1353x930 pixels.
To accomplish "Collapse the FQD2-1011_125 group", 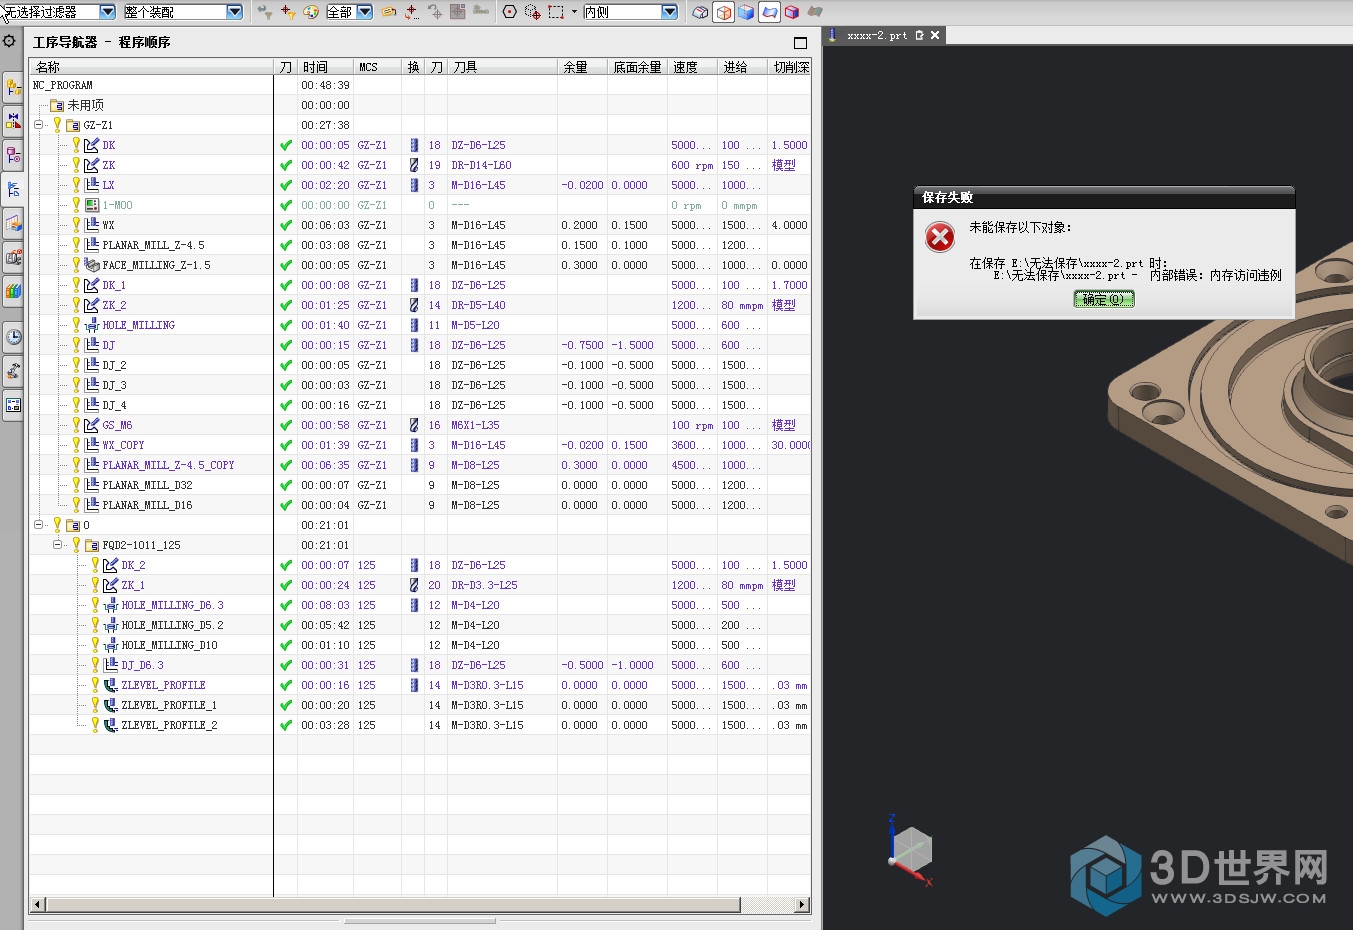I will coord(57,545).
